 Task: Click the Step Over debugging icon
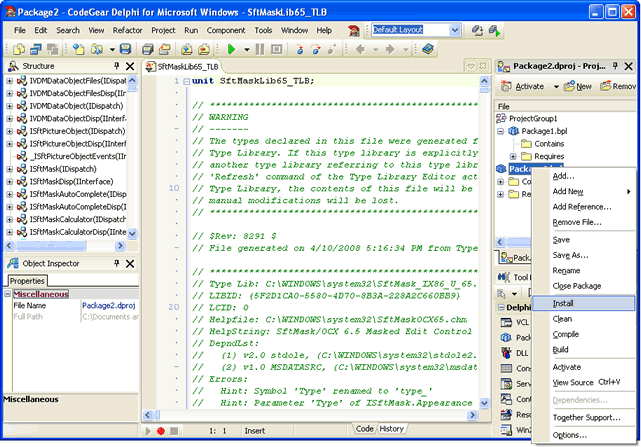pyautogui.click(x=316, y=49)
